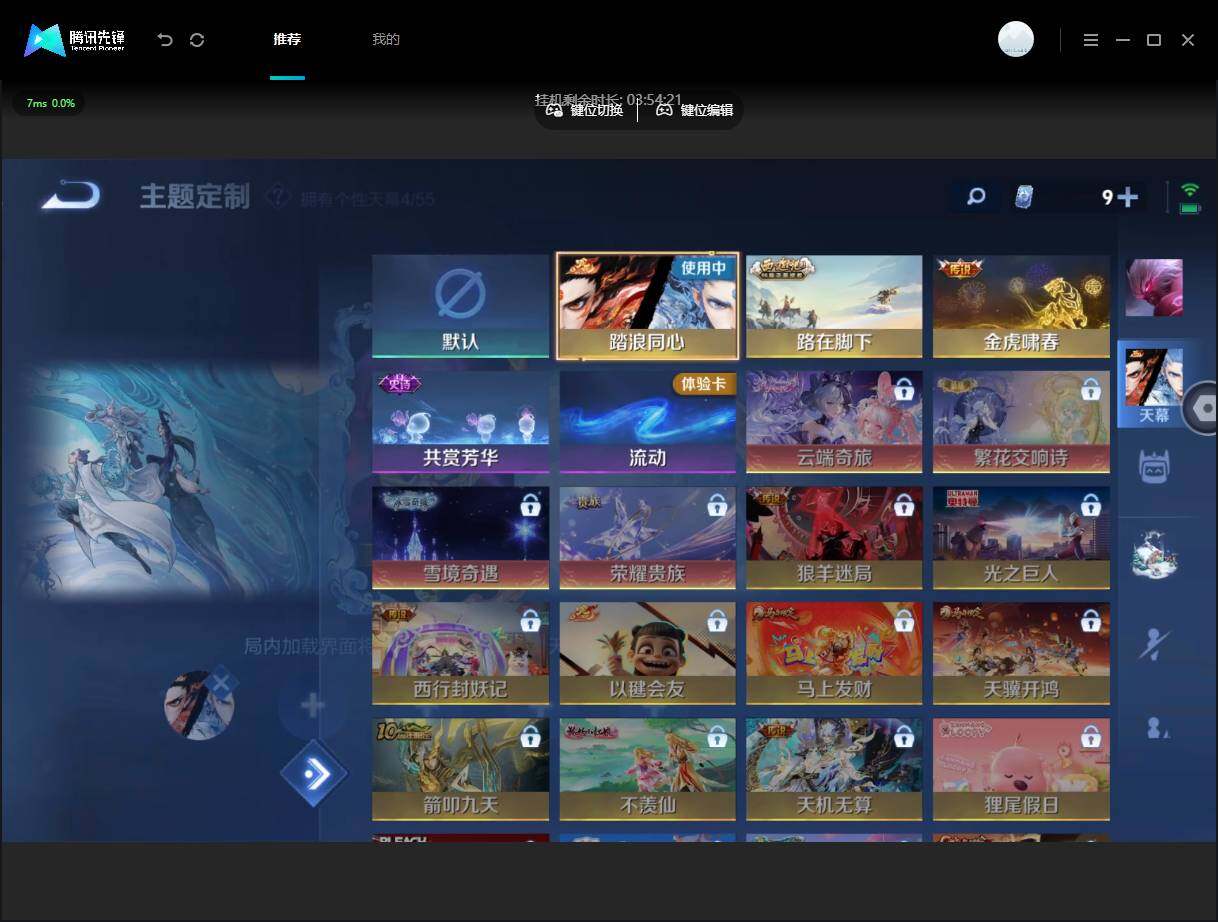The image size is (1218, 922).
Task: Click the hexagon floating button at right edge
Action: point(1202,408)
